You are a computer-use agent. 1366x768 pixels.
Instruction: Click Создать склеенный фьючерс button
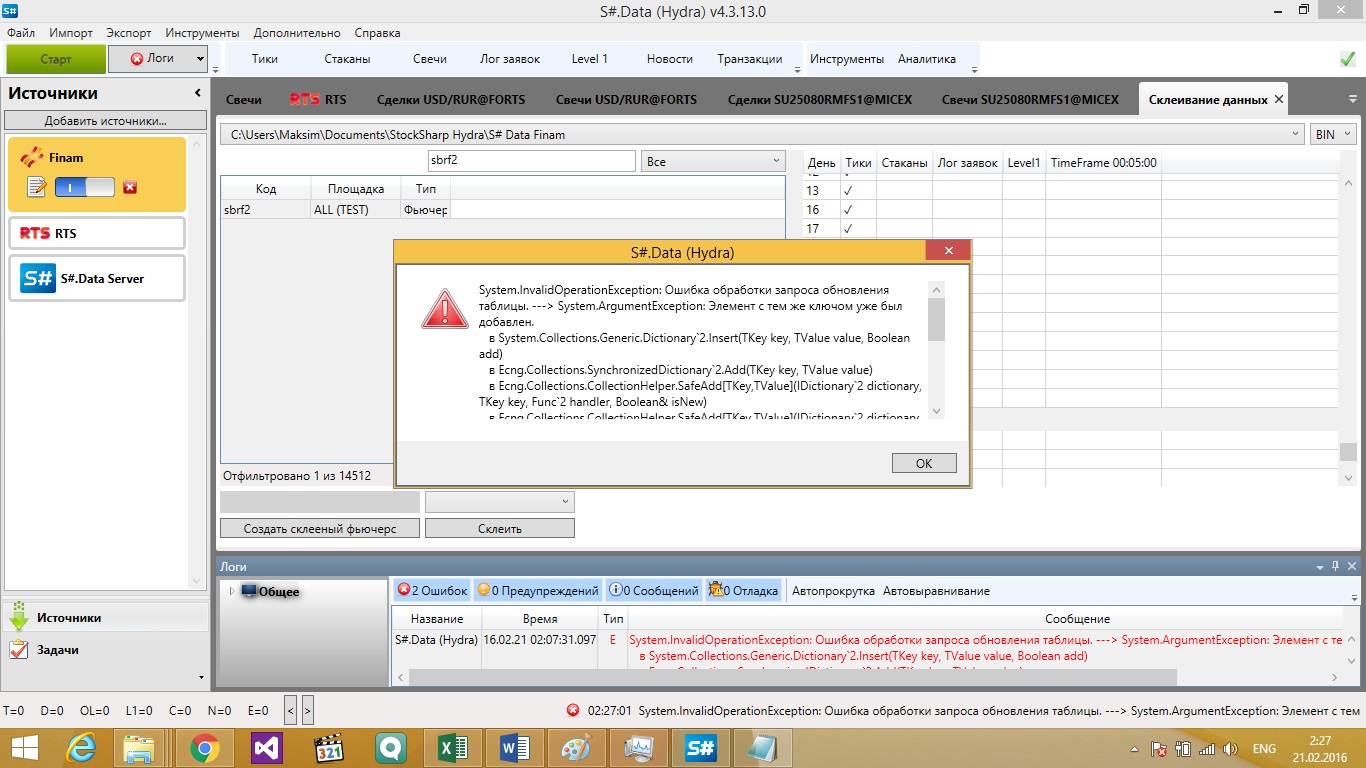point(320,528)
